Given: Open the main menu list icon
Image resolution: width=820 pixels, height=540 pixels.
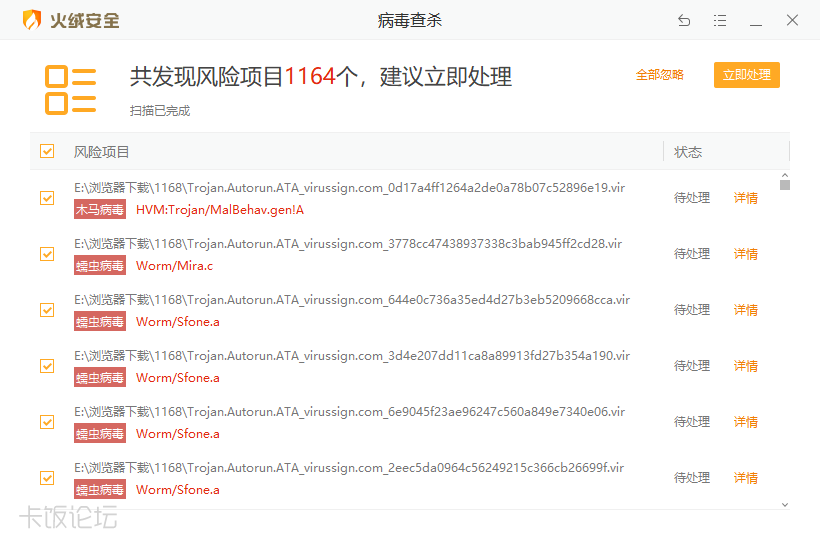Looking at the screenshot, I should (x=720, y=20).
